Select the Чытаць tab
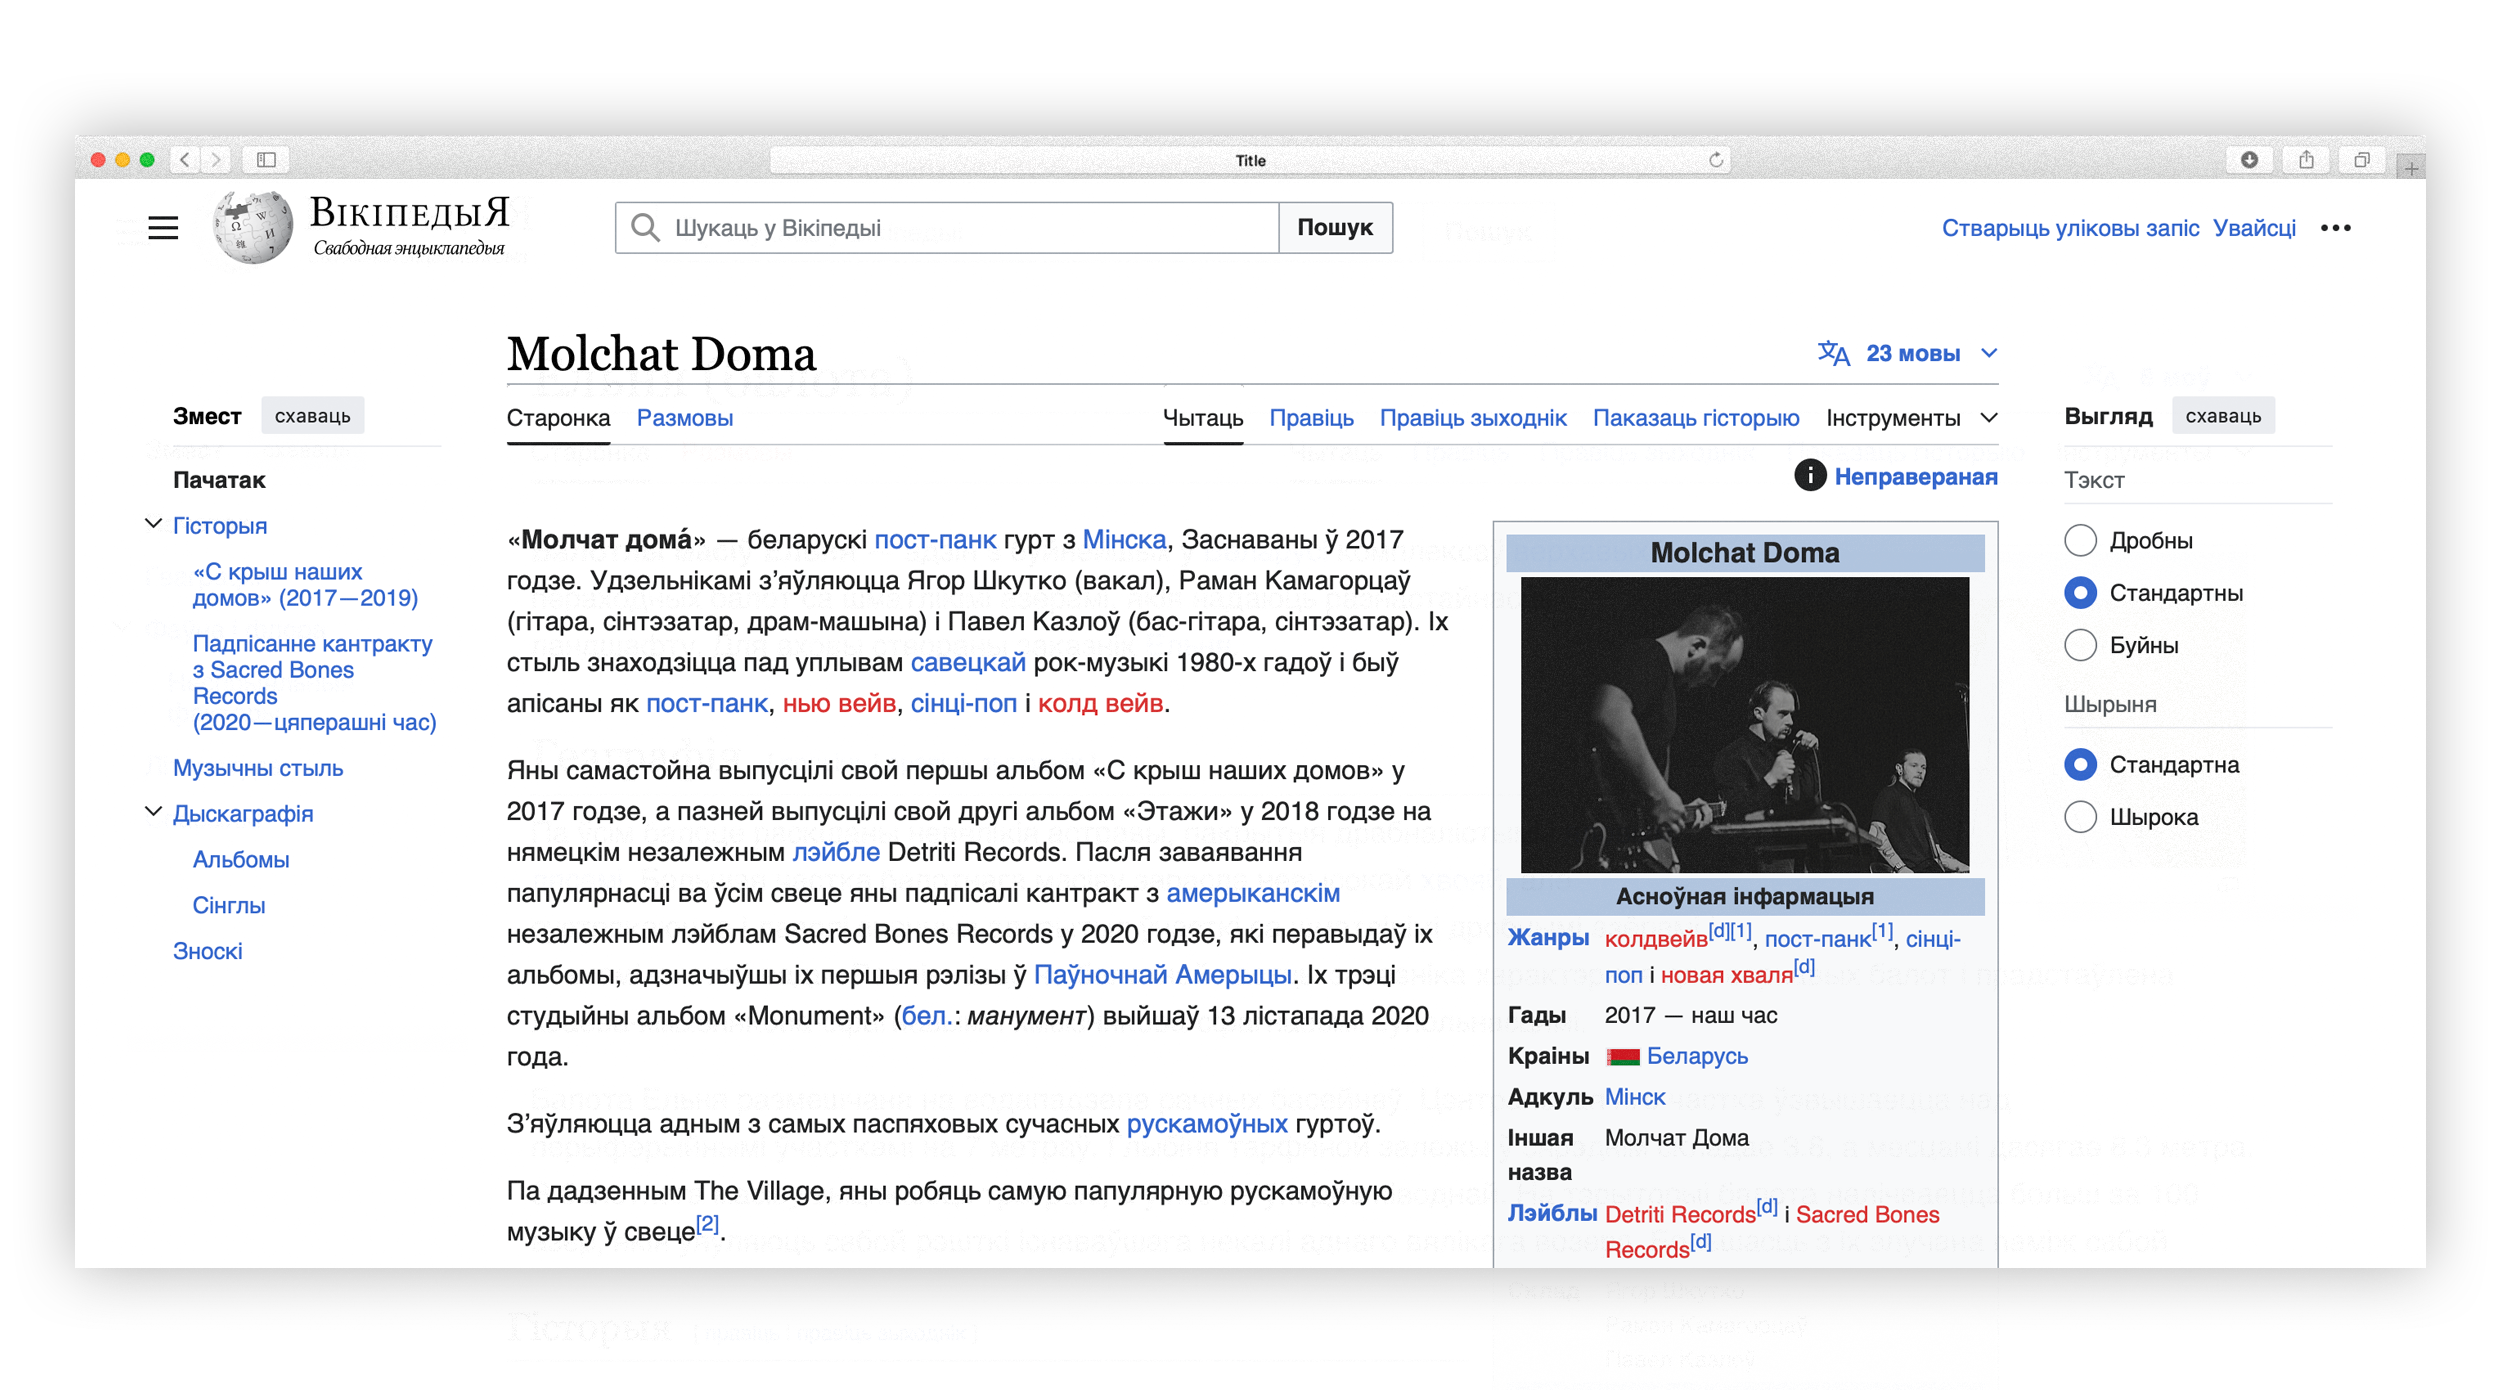Image resolution: width=2499 pixels, height=1390 pixels. click(x=1203, y=418)
